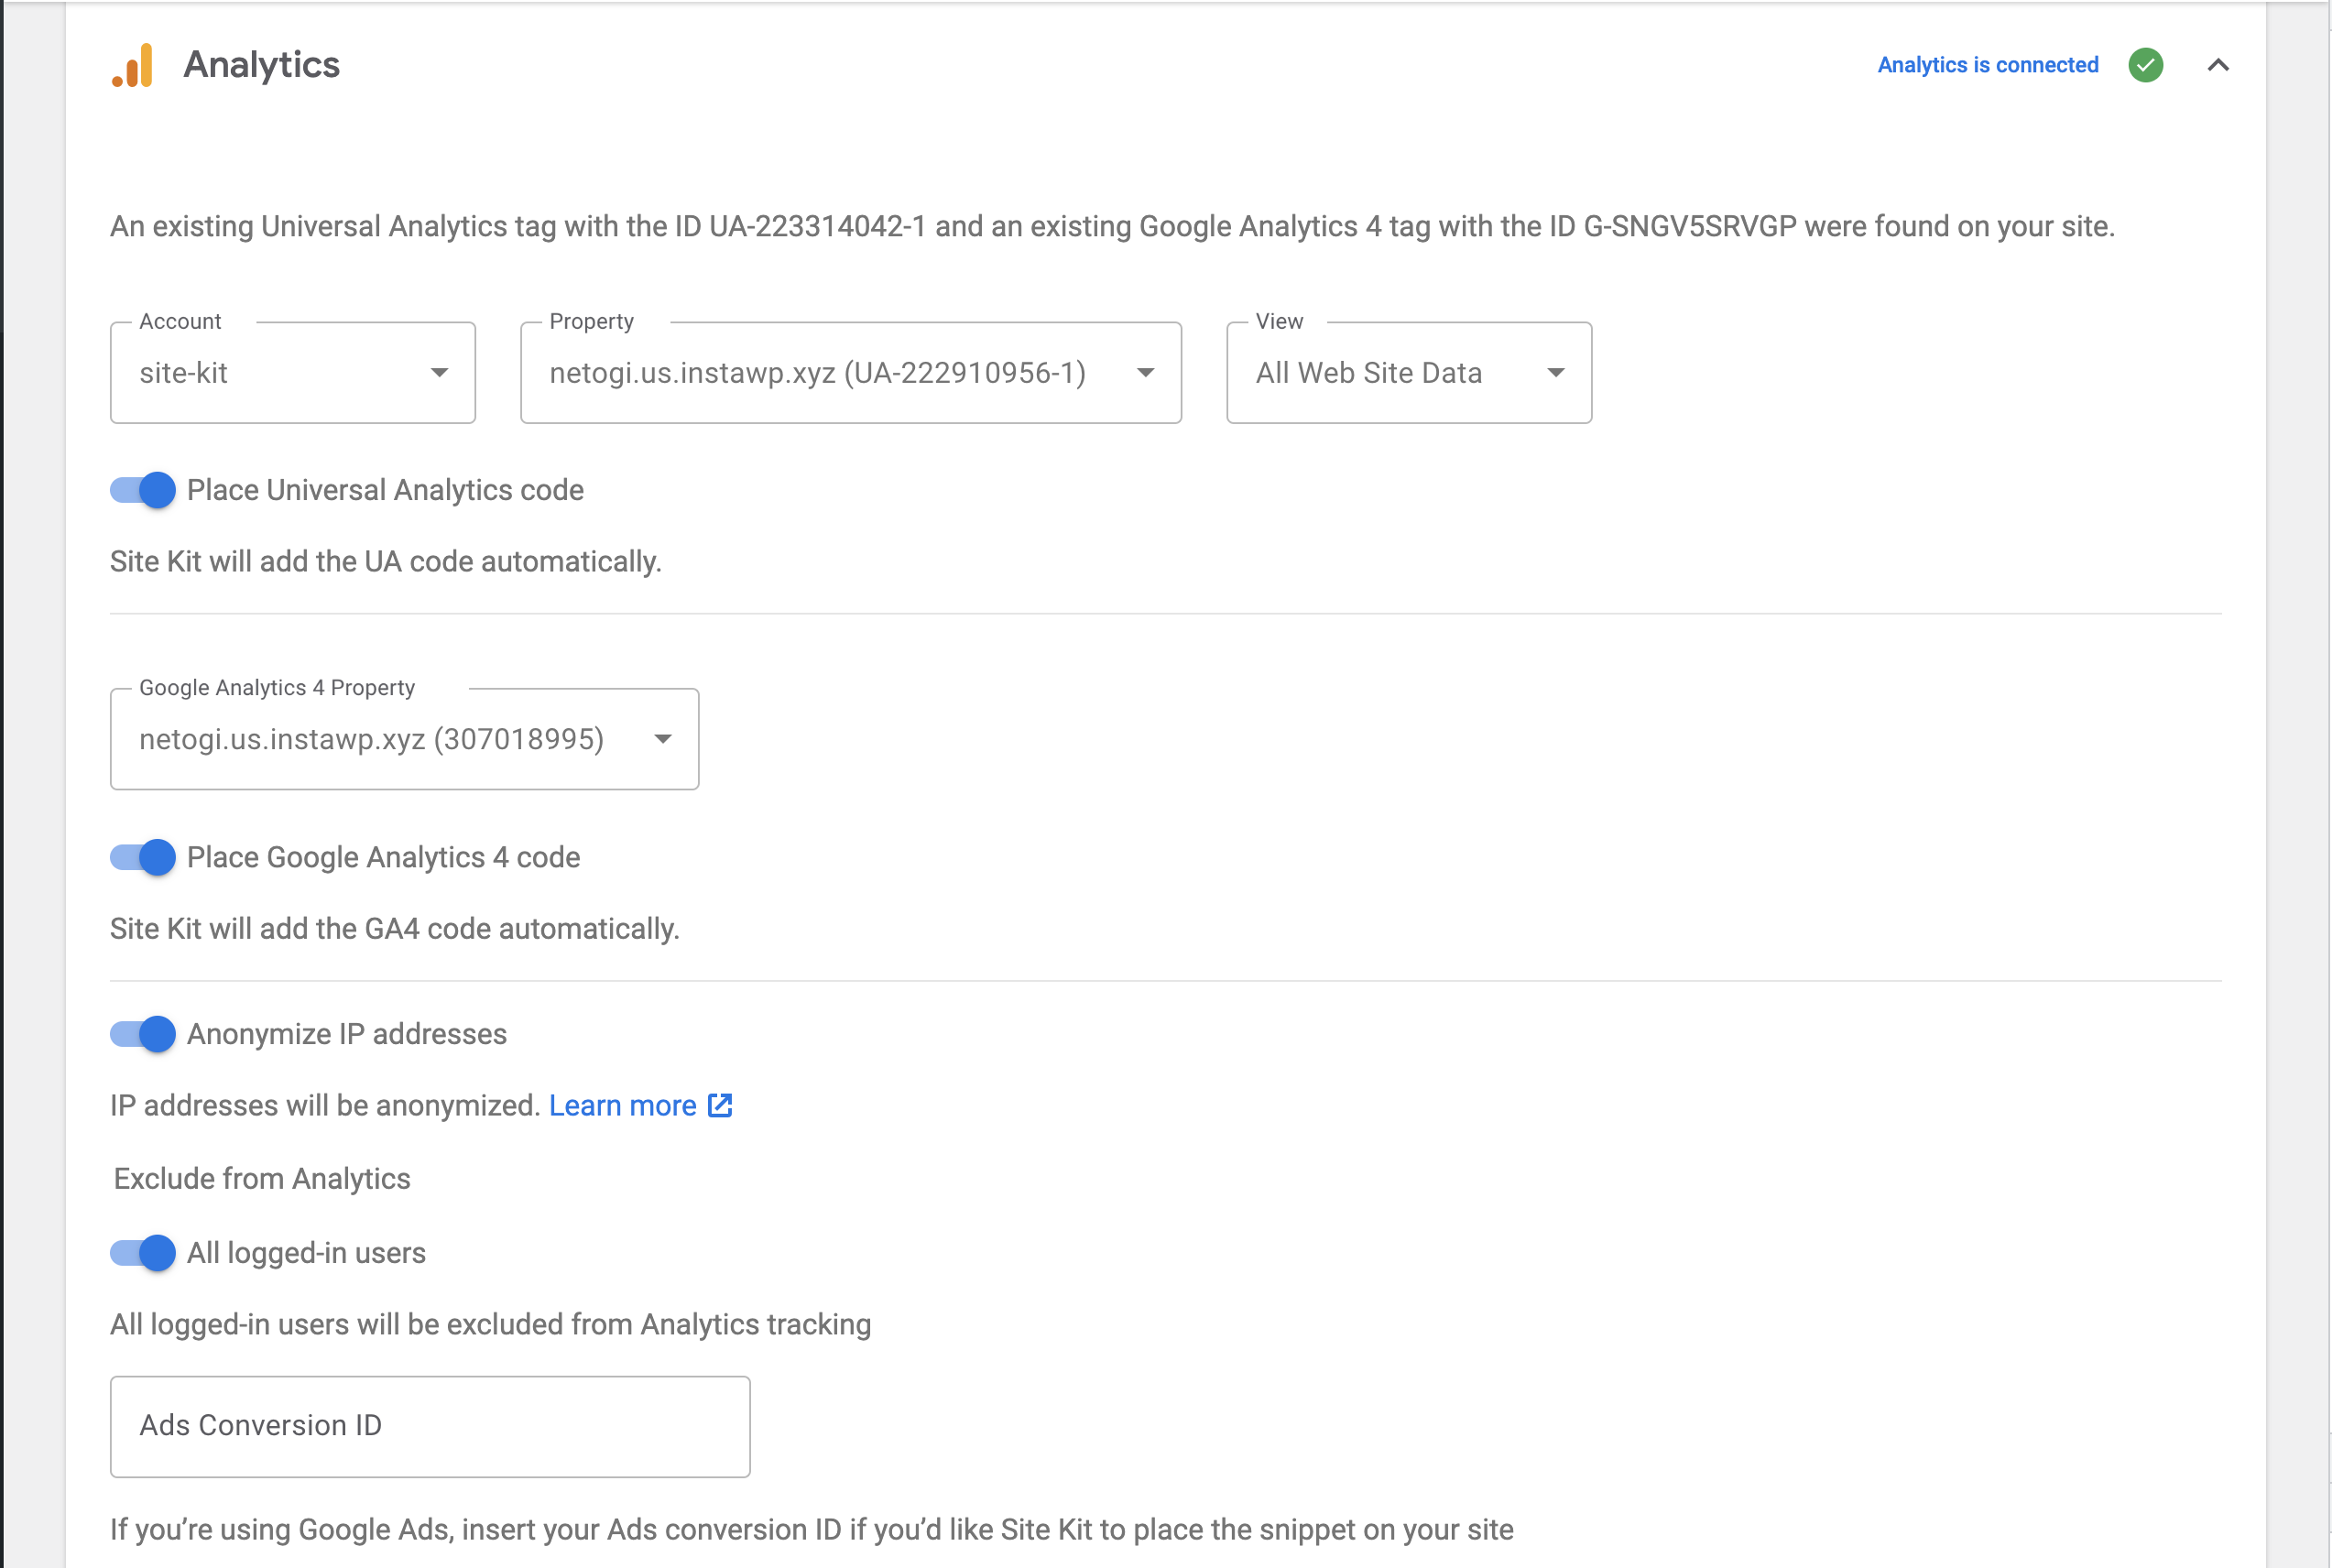
Task: Toggle Place Google Analytics 4 code
Action: (x=143, y=857)
